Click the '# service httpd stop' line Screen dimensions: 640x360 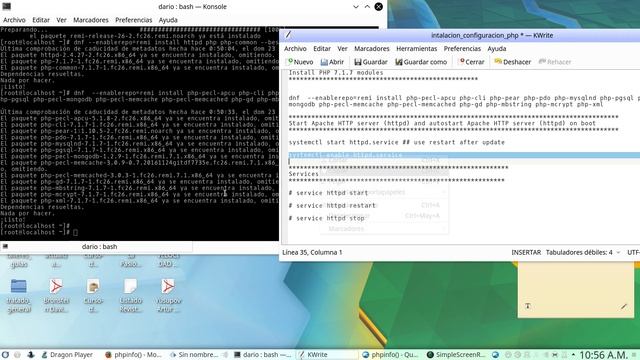click(x=326, y=218)
